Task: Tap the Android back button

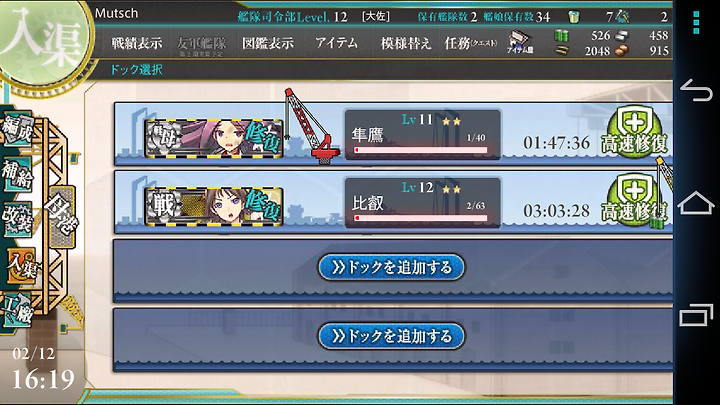Action: click(x=696, y=90)
